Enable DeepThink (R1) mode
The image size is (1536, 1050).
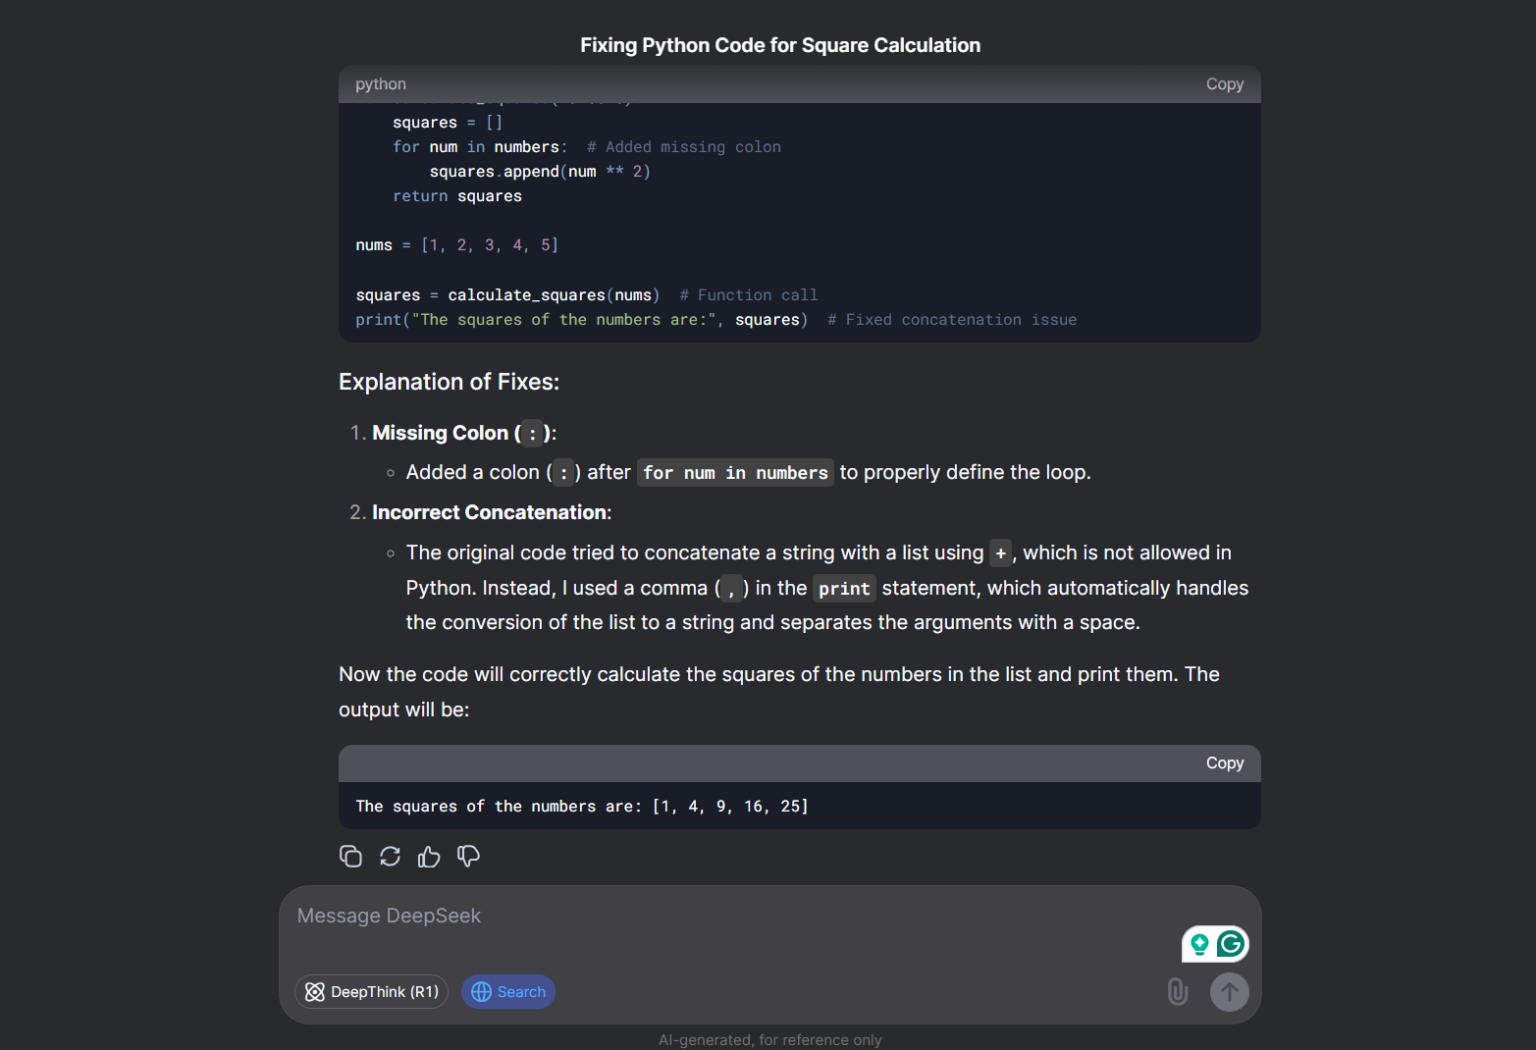(x=372, y=992)
